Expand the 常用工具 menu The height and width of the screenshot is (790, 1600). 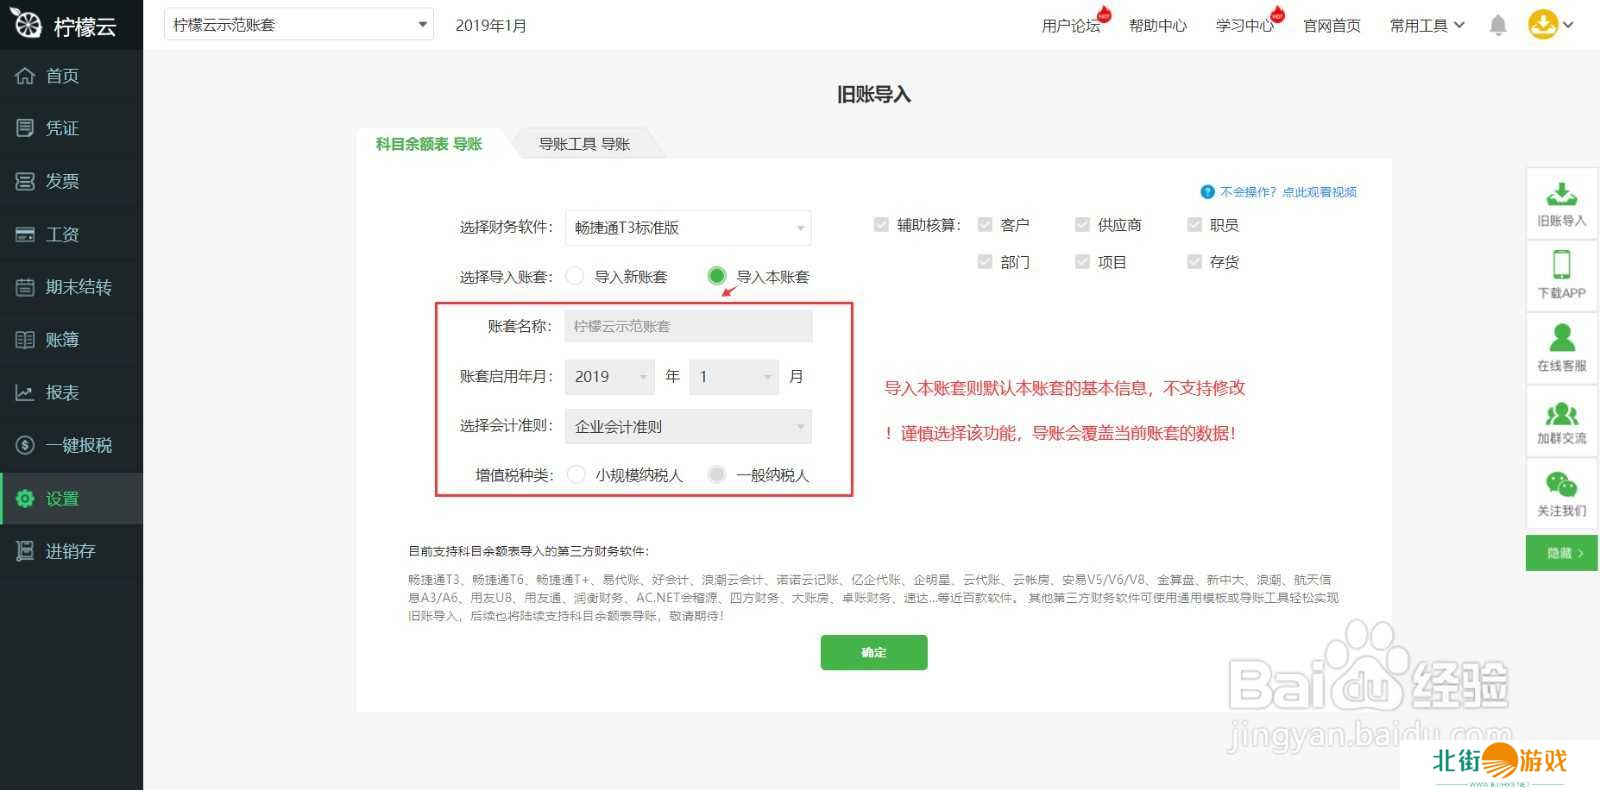(x=1426, y=25)
